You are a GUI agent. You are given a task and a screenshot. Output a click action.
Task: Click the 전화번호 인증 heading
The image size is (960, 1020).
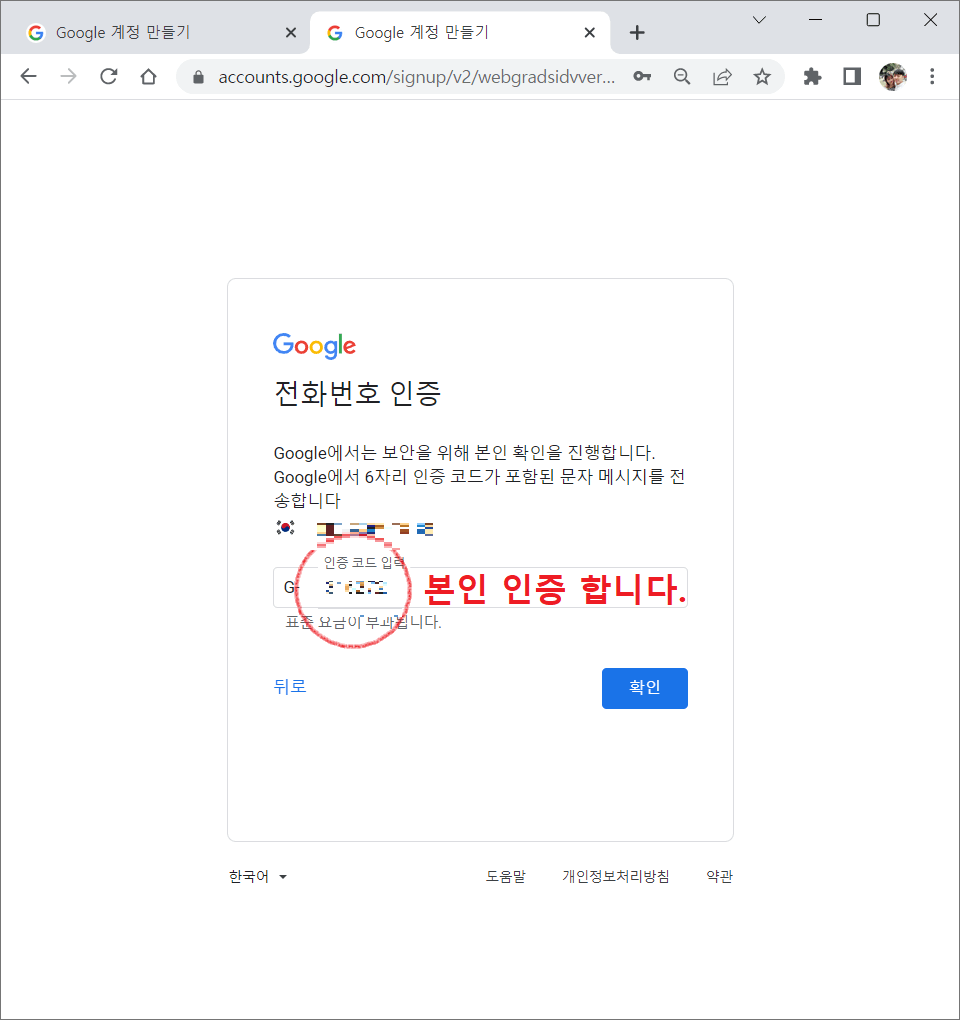click(358, 394)
